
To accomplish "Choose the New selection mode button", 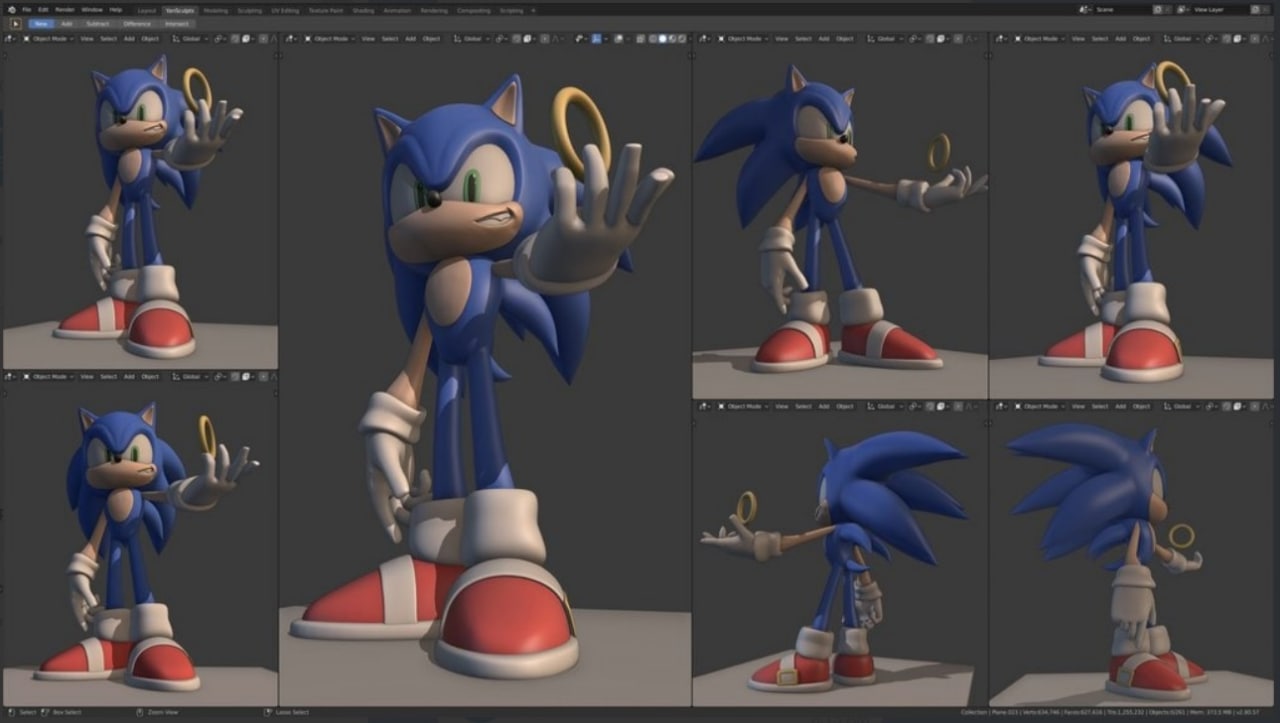I will pos(41,23).
